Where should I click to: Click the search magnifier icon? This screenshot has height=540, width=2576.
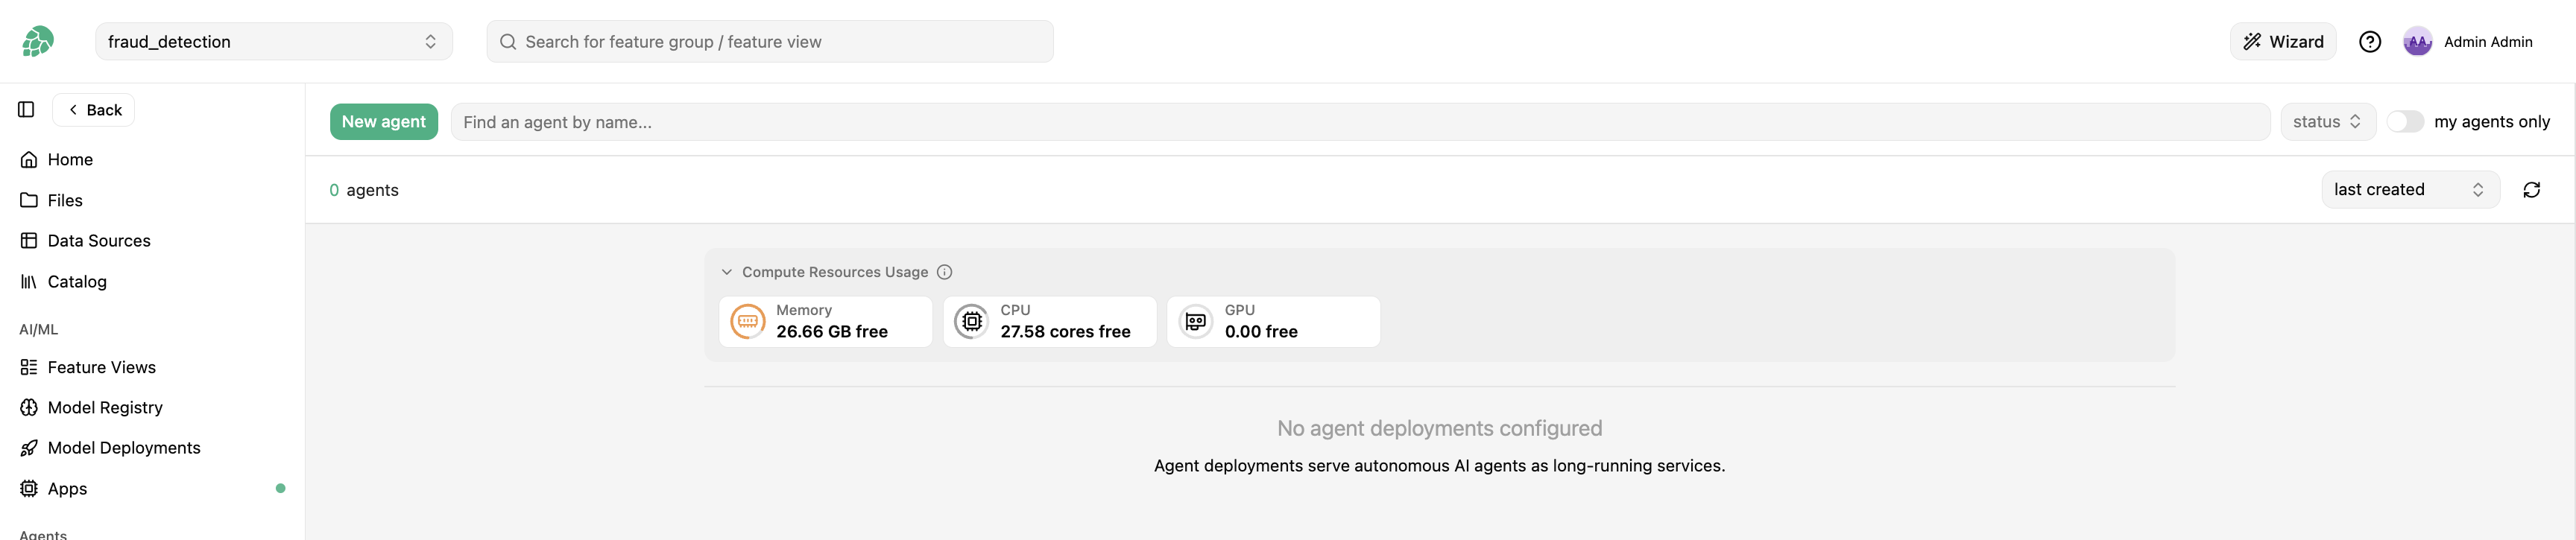[x=508, y=42]
